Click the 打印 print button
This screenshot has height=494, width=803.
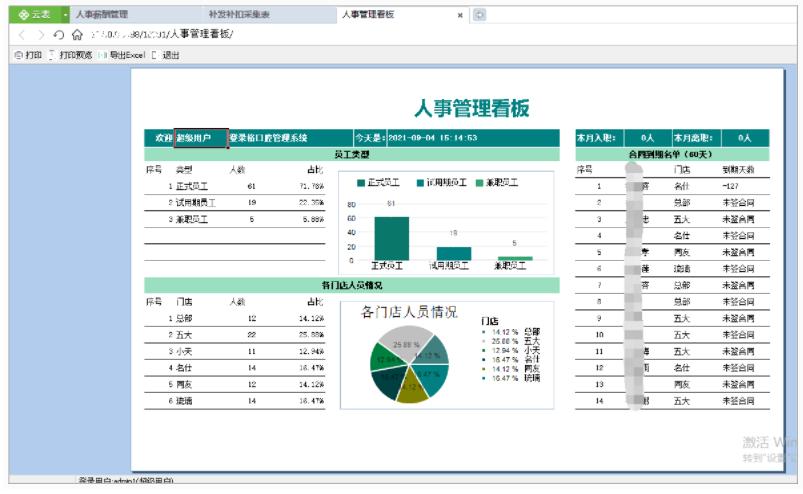coord(29,55)
